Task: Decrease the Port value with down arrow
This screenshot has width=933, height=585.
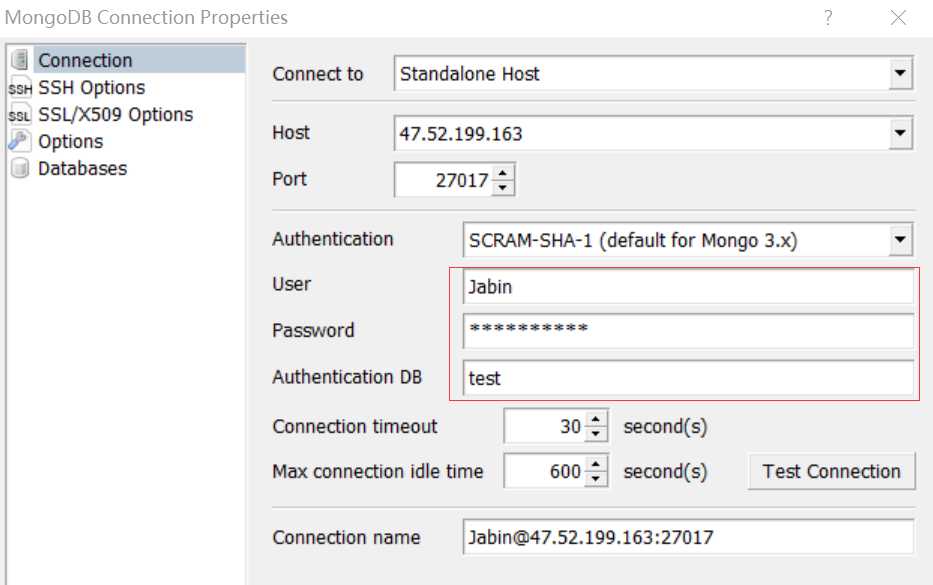Action: point(503,187)
